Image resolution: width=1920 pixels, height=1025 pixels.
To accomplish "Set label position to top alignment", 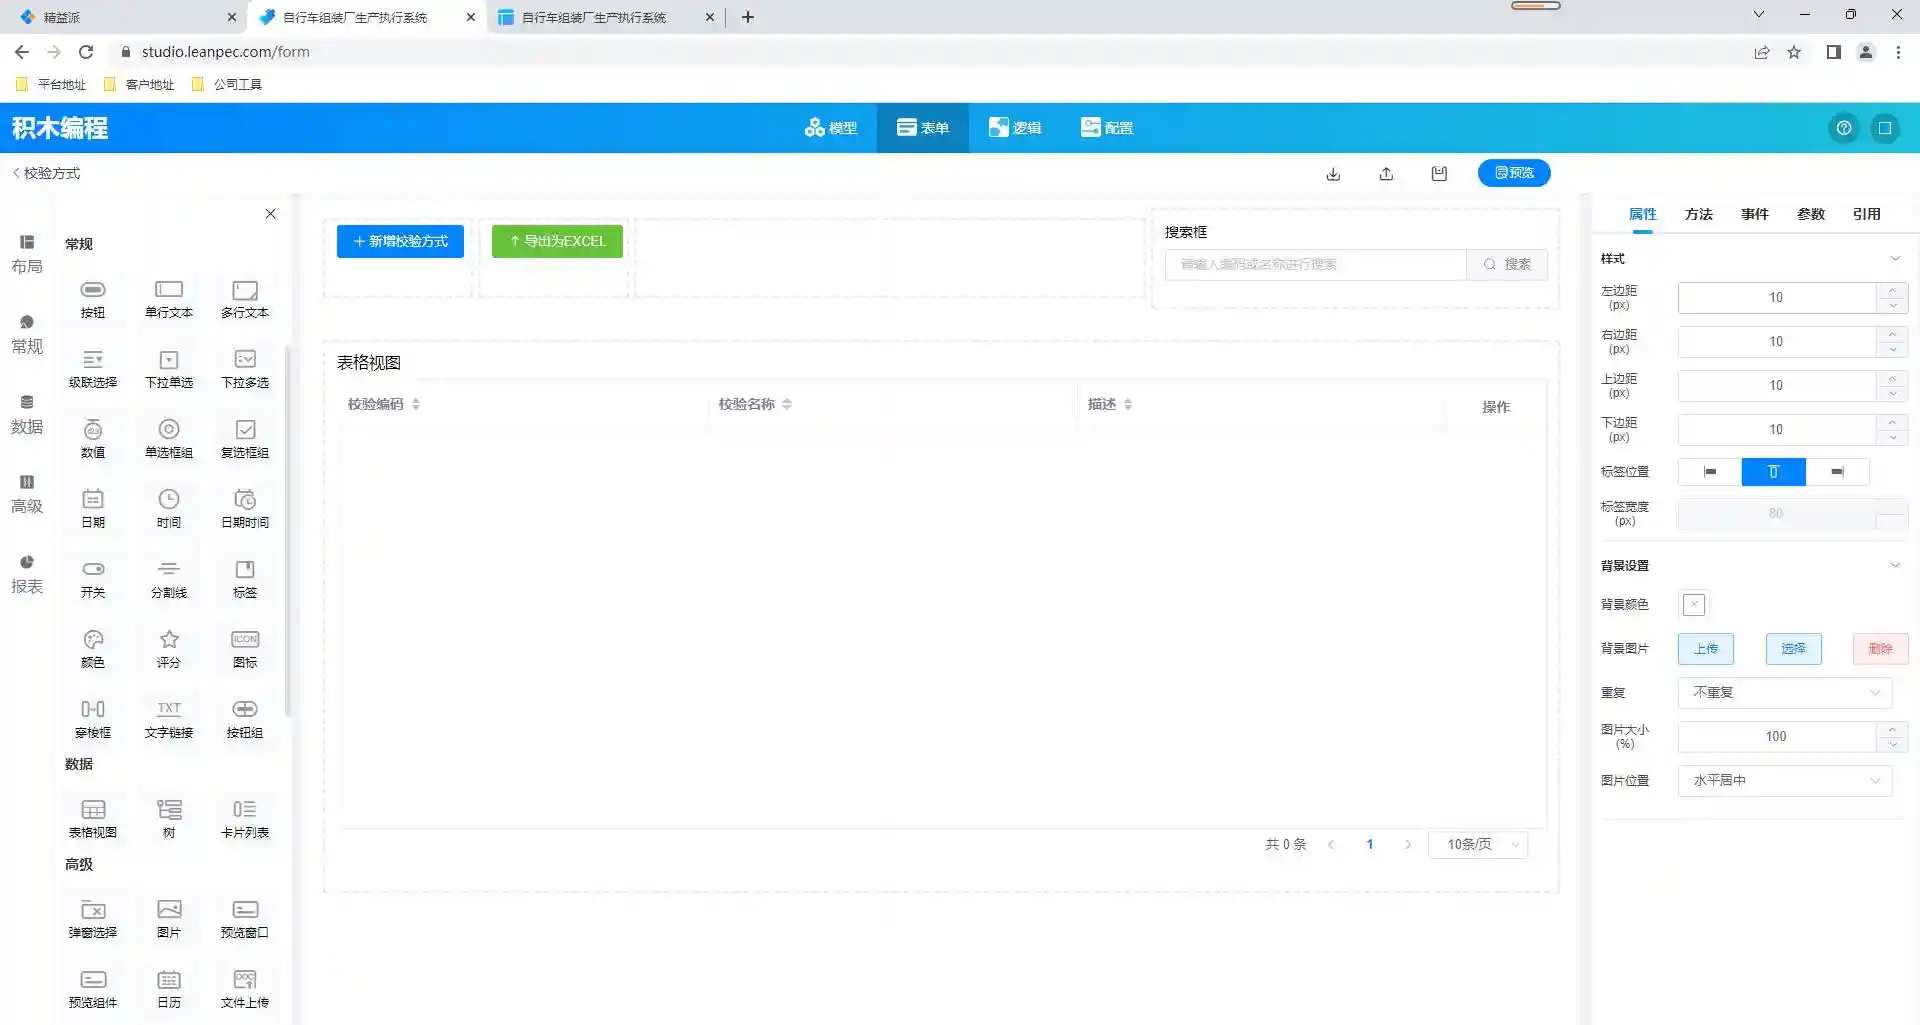I will click(x=1773, y=472).
